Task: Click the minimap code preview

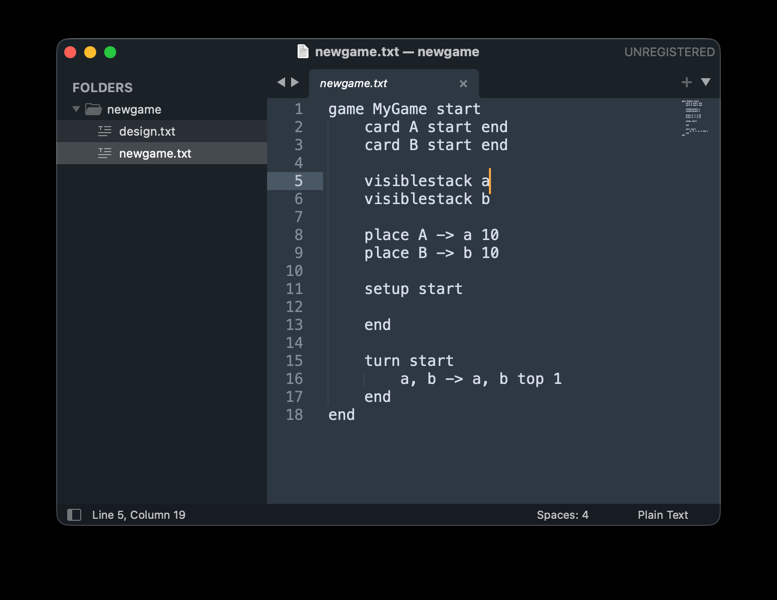Action: point(694,117)
